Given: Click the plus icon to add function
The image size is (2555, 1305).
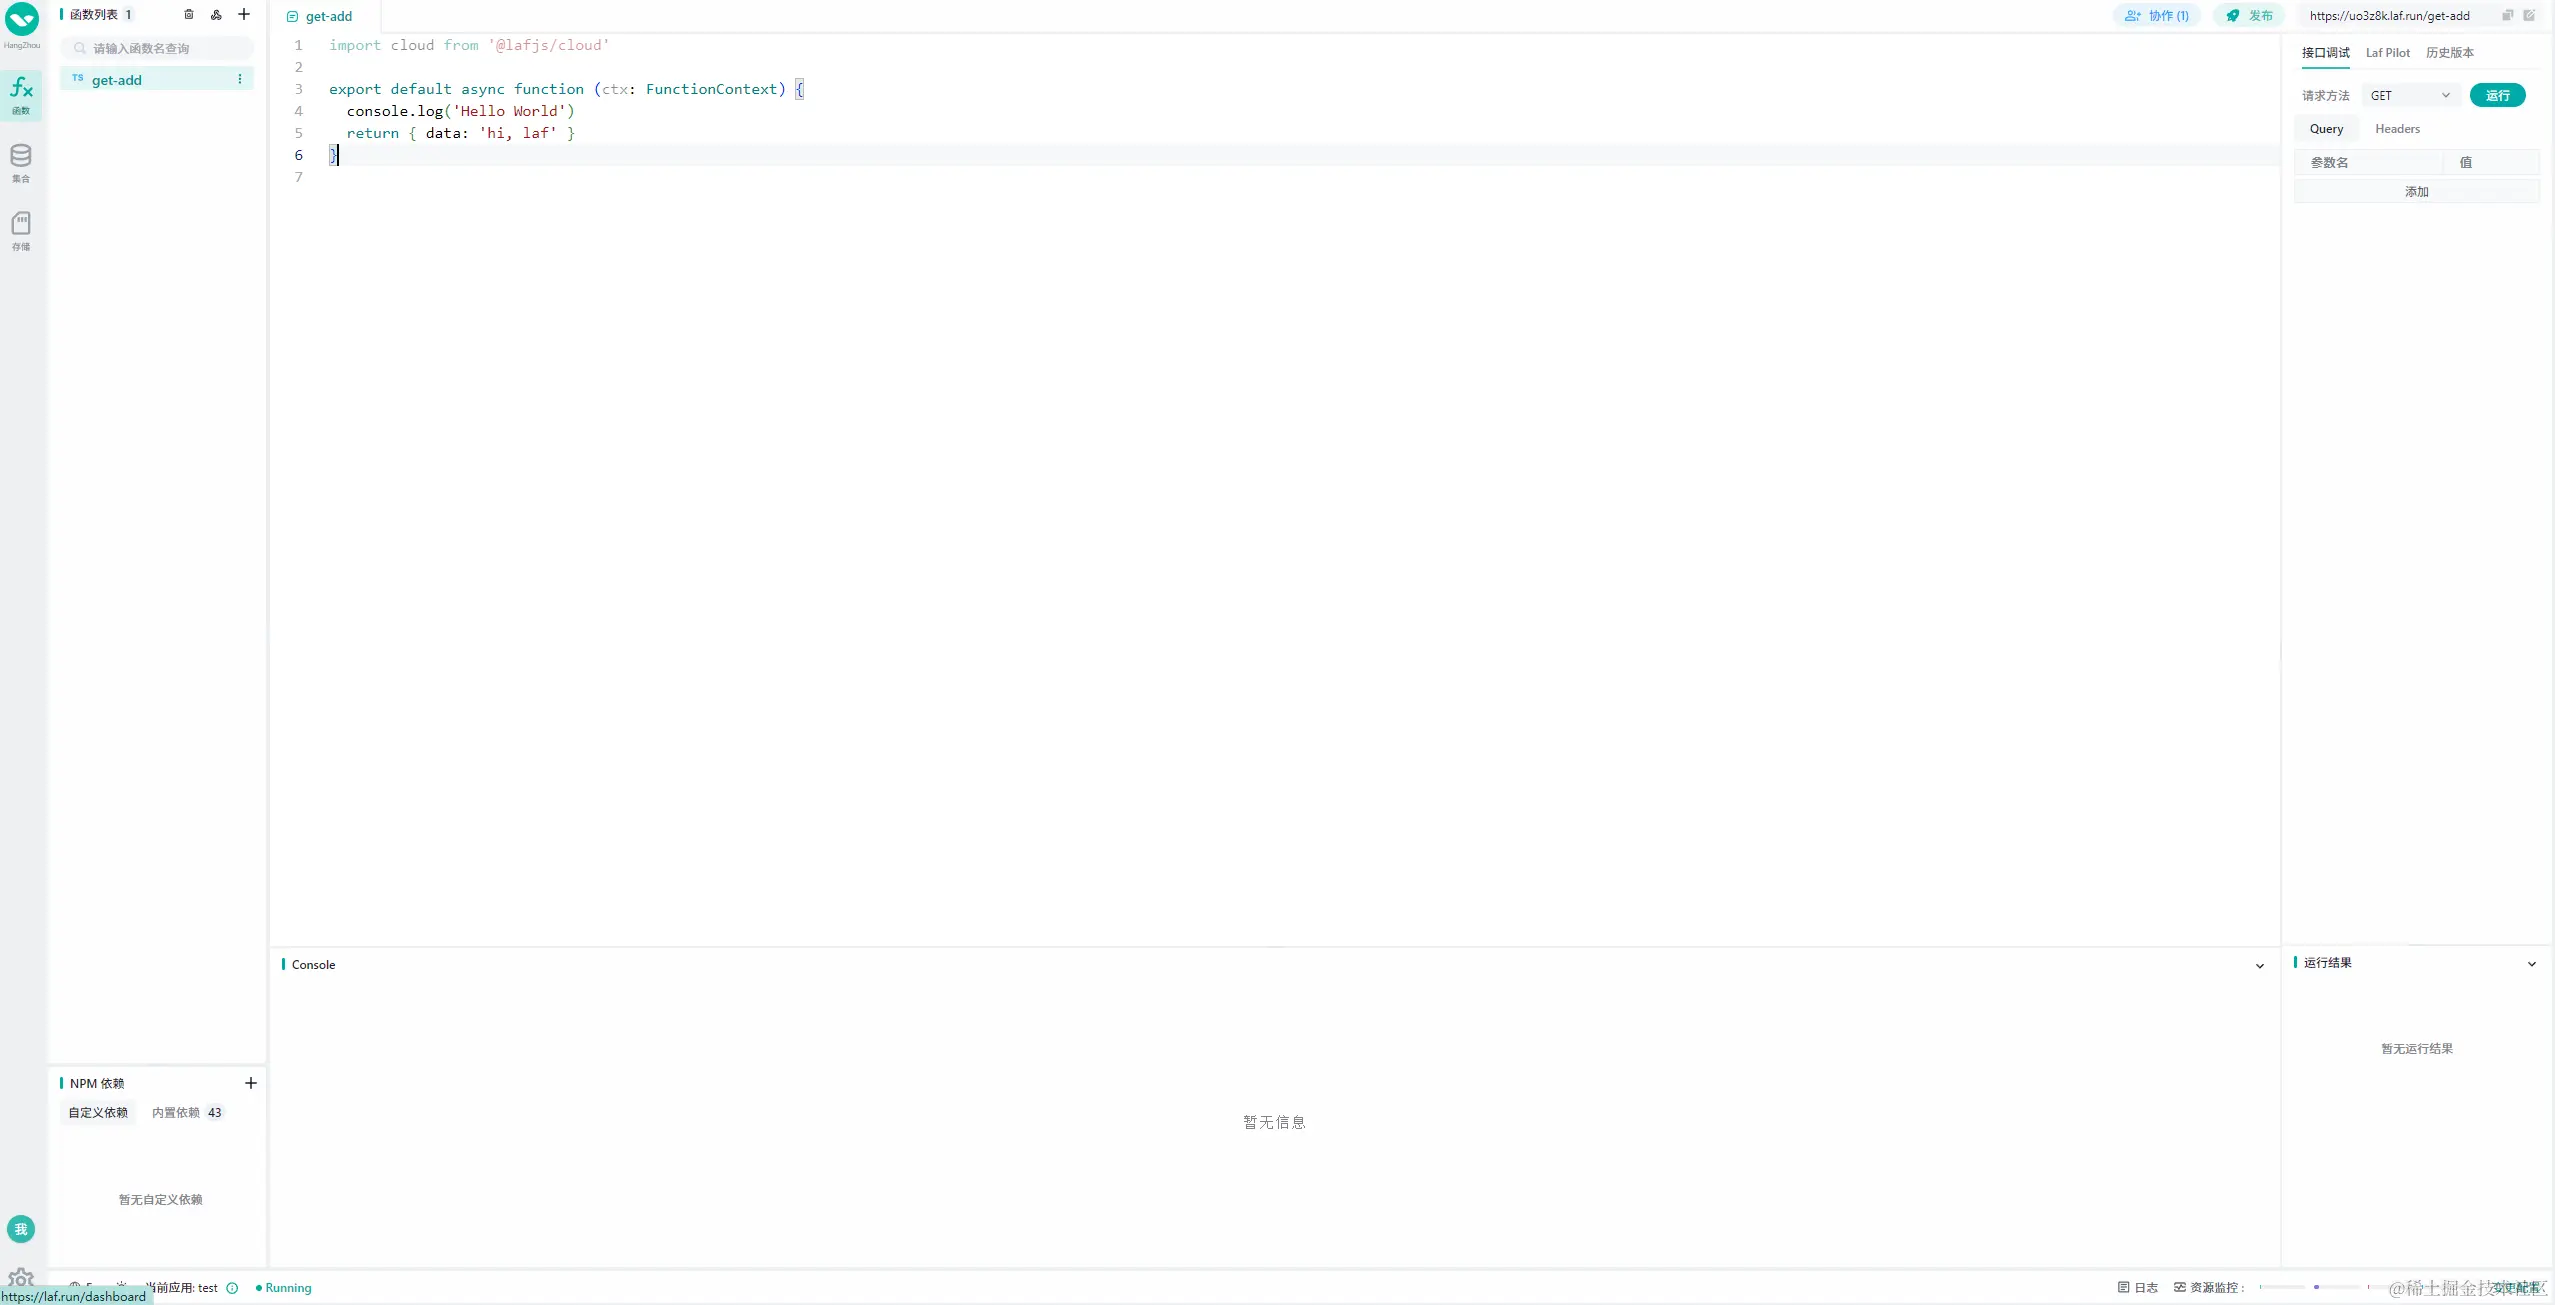Looking at the screenshot, I should pos(244,14).
